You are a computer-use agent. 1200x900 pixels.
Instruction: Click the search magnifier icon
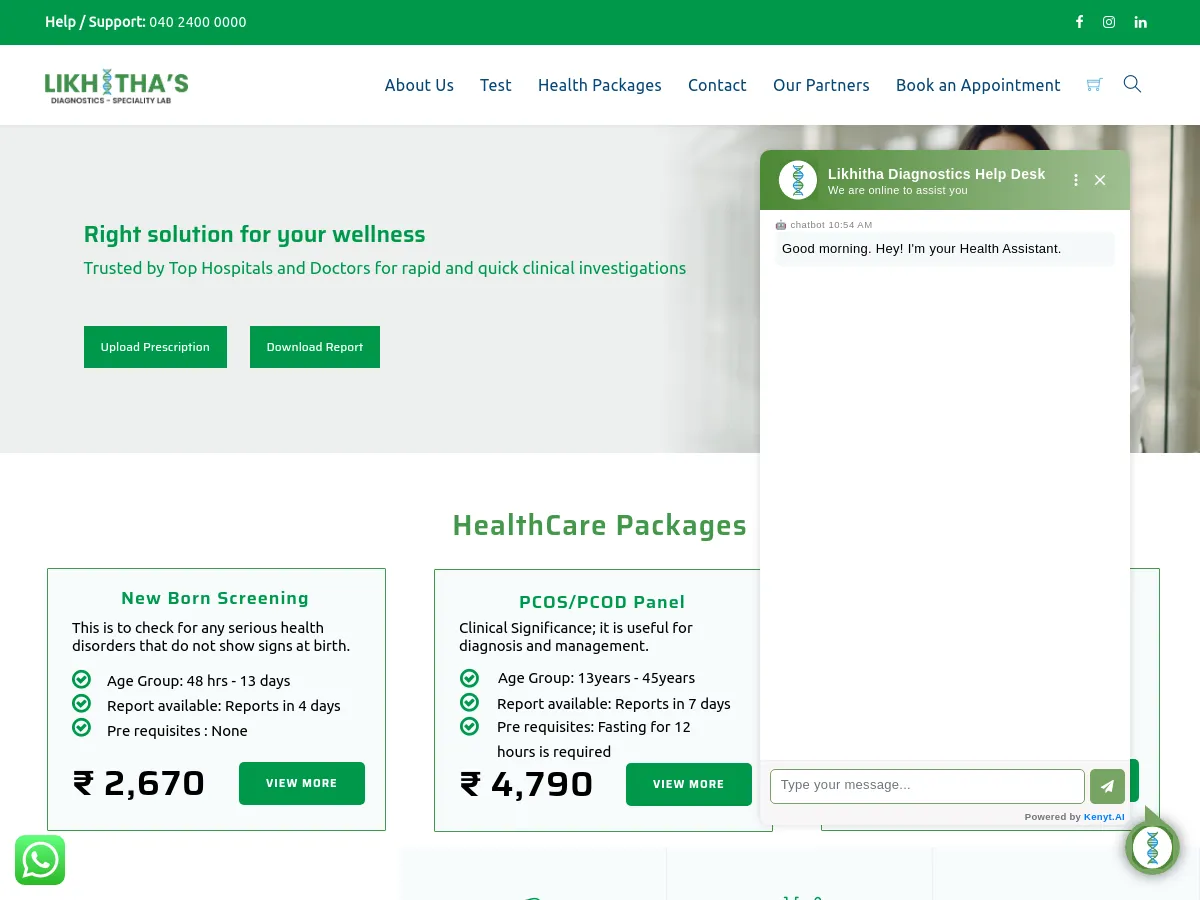click(x=1132, y=84)
